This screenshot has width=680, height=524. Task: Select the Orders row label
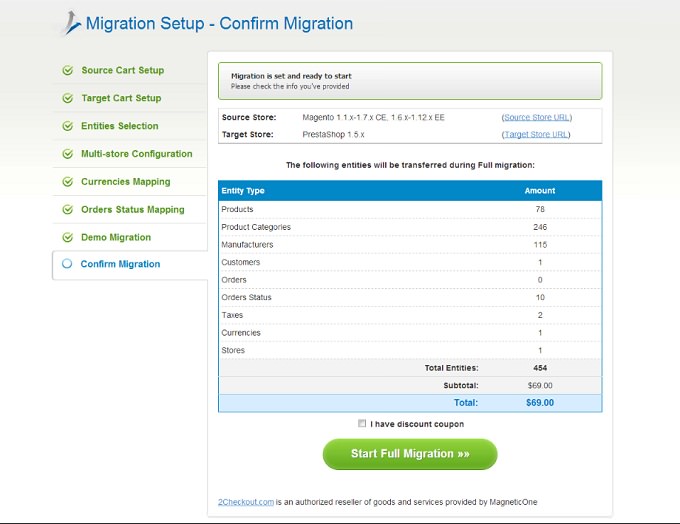(x=234, y=280)
